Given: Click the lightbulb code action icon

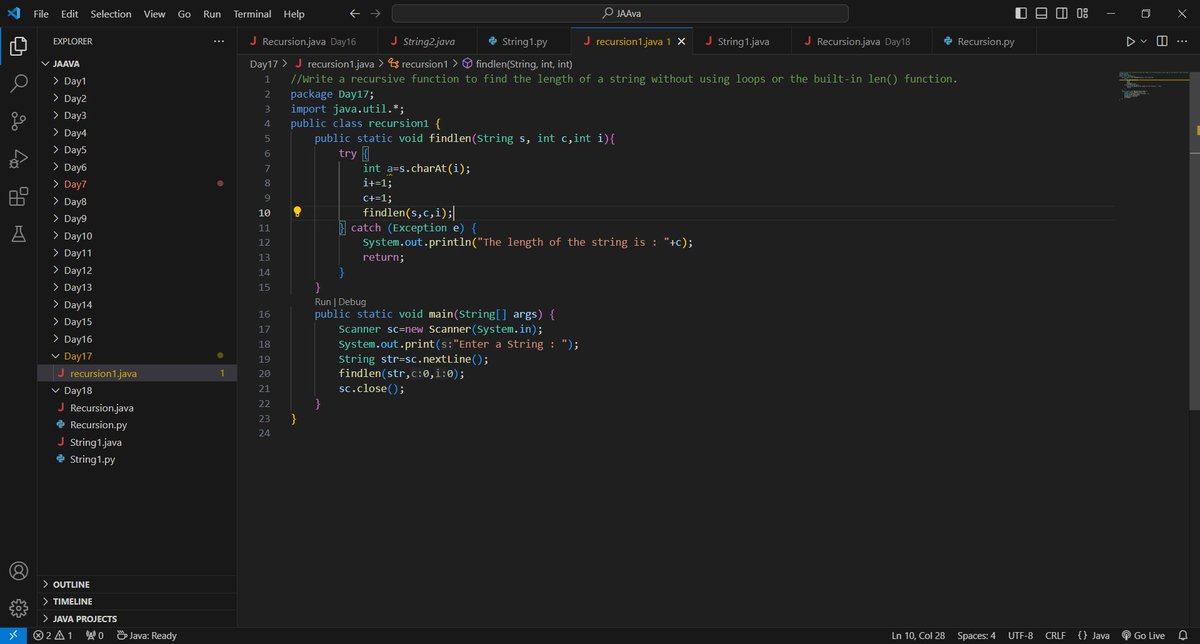Looking at the screenshot, I should [x=297, y=212].
